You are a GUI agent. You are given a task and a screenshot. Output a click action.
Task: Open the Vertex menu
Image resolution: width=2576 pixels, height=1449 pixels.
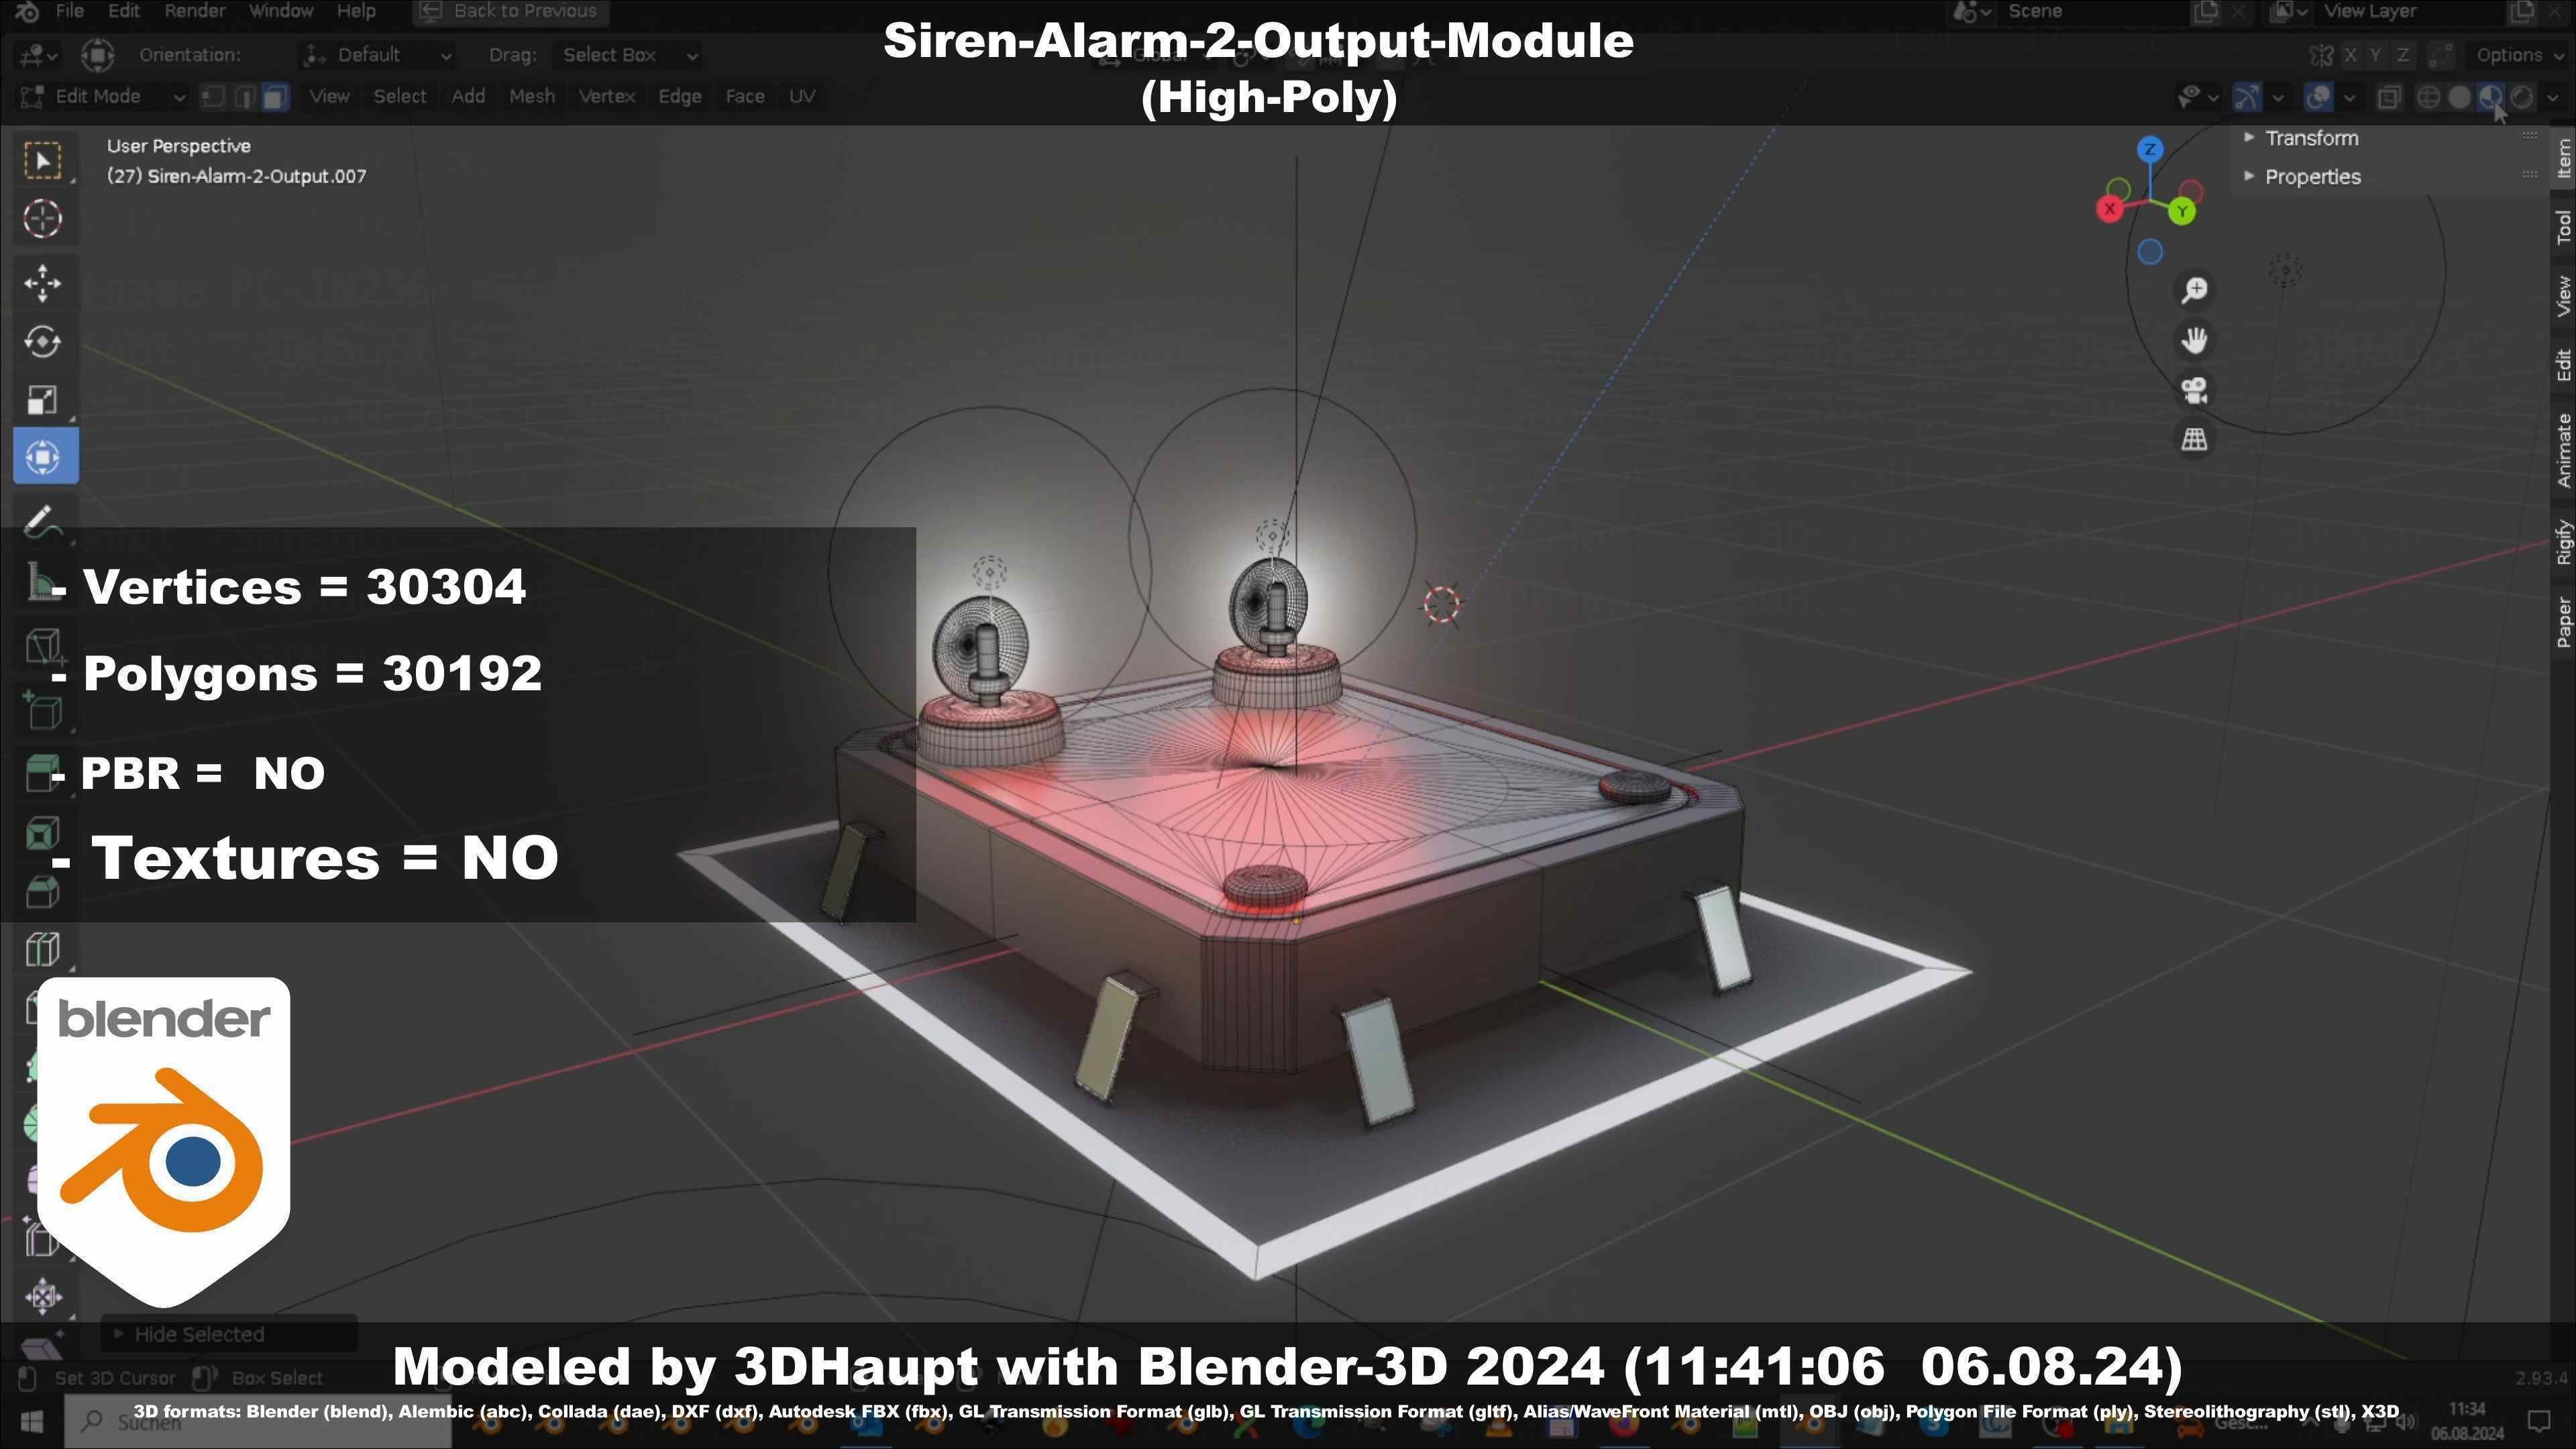pos(607,96)
